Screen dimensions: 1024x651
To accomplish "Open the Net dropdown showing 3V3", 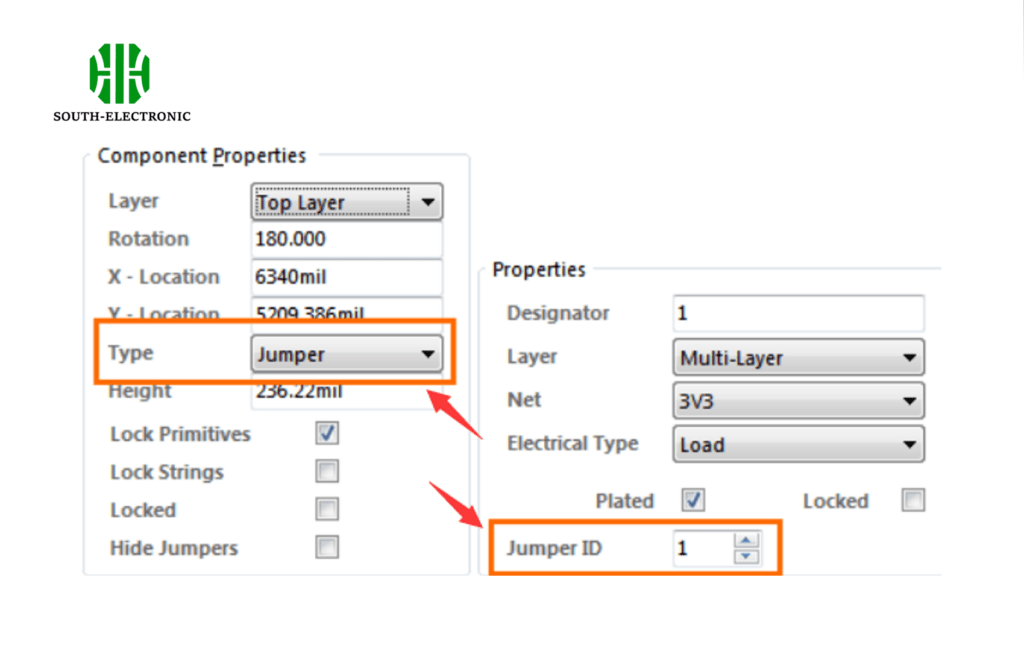I will pos(798,401).
